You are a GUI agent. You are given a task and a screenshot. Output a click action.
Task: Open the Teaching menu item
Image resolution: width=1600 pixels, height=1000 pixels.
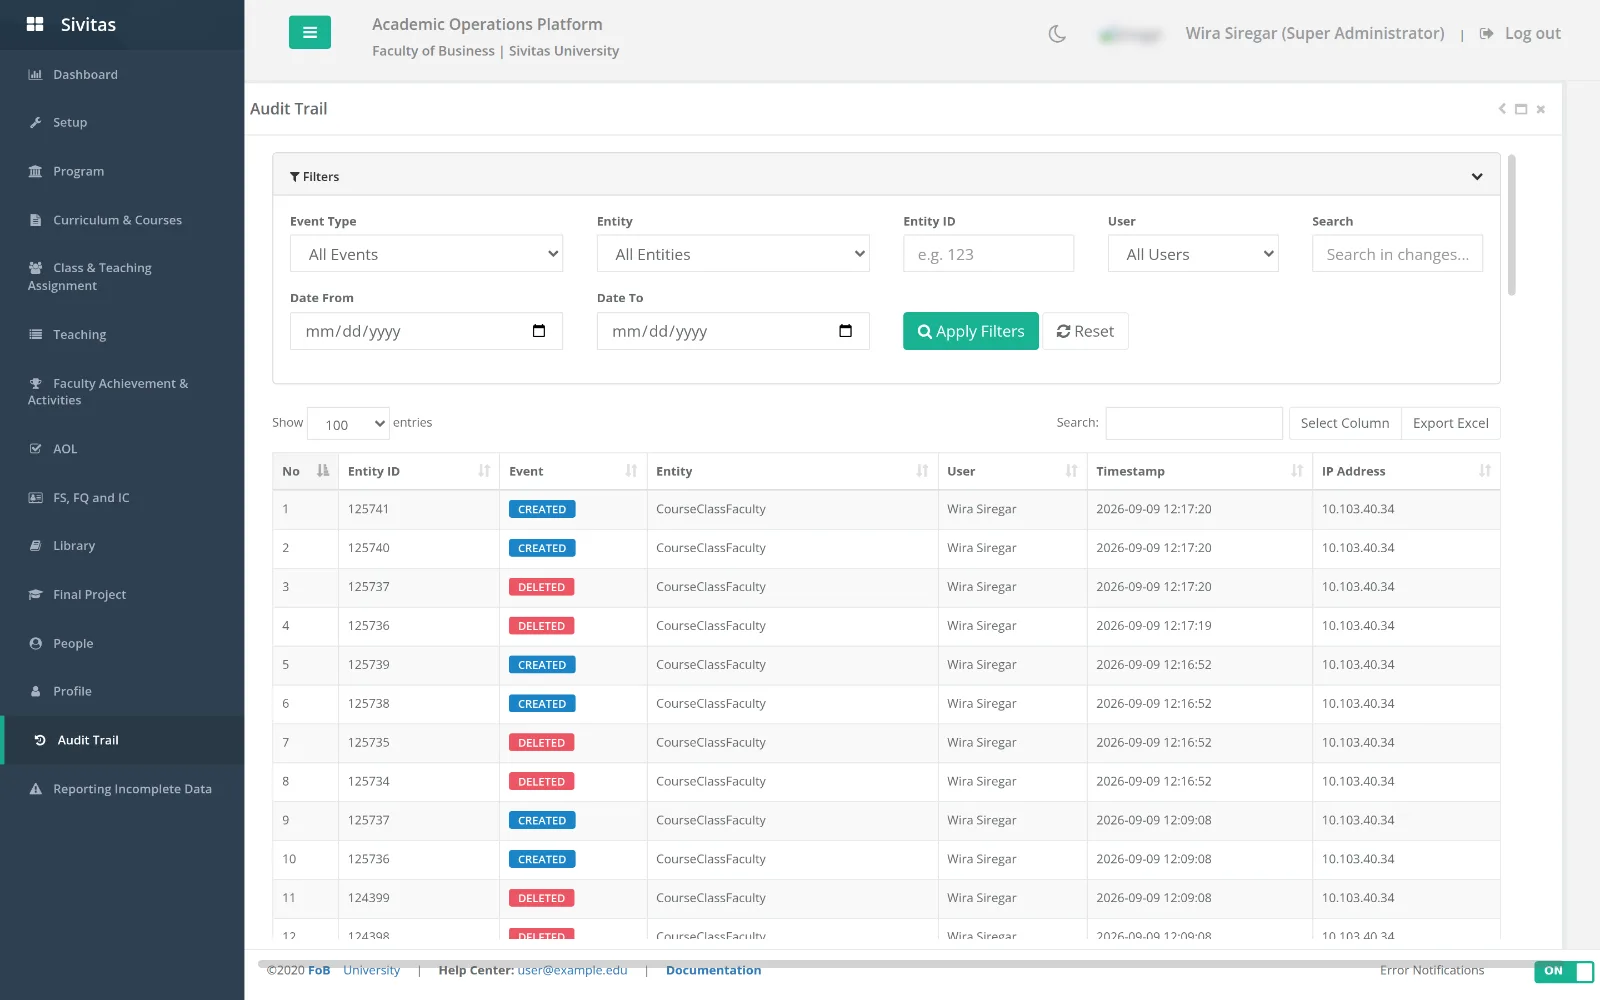pyautogui.click(x=122, y=334)
